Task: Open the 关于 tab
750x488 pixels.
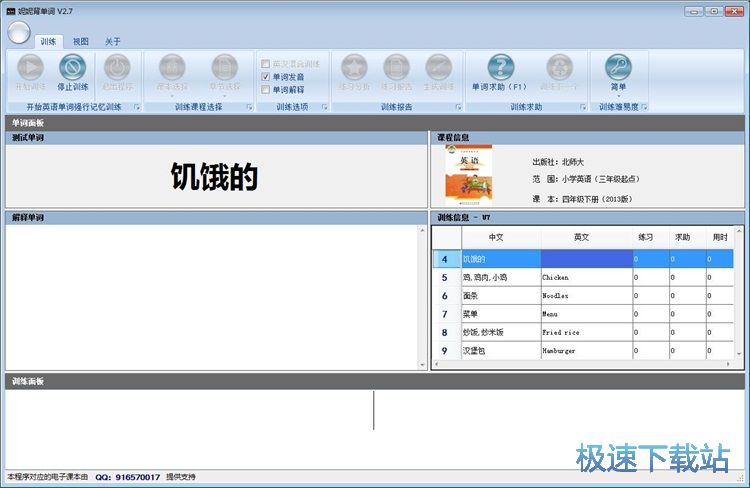Action: (113, 42)
